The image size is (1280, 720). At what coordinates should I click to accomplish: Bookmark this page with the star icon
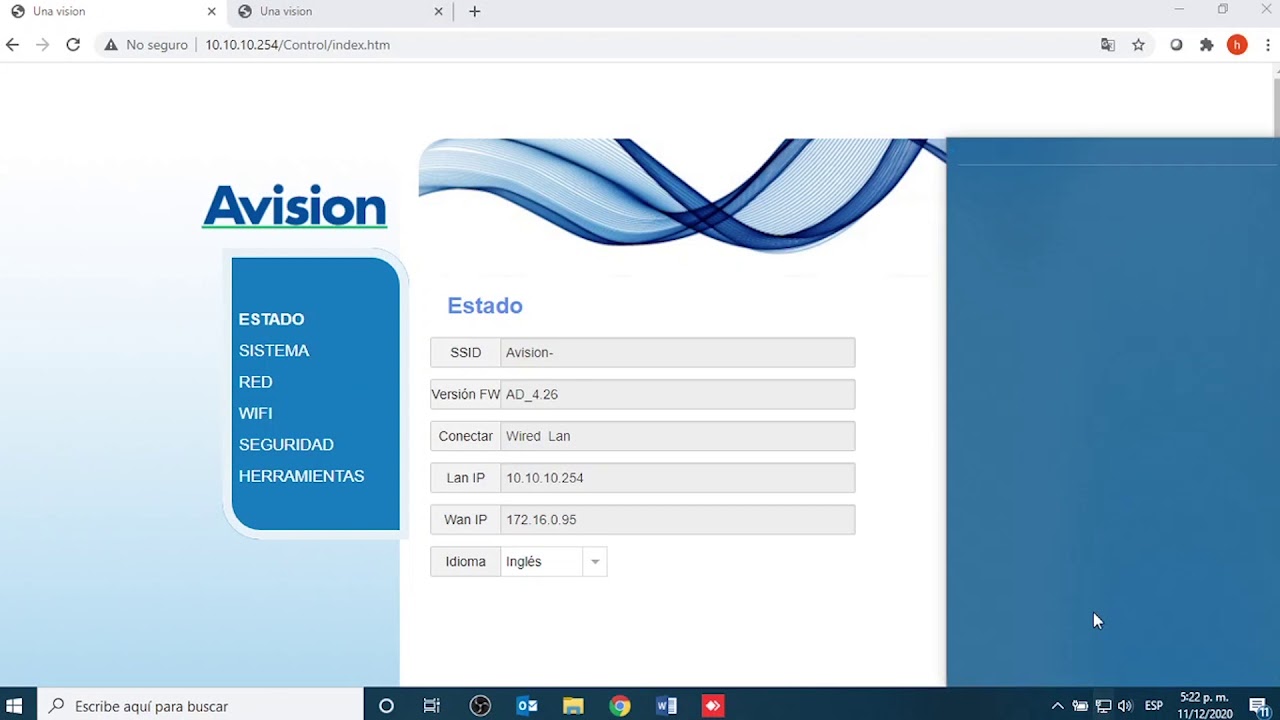(x=1138, y=45)
